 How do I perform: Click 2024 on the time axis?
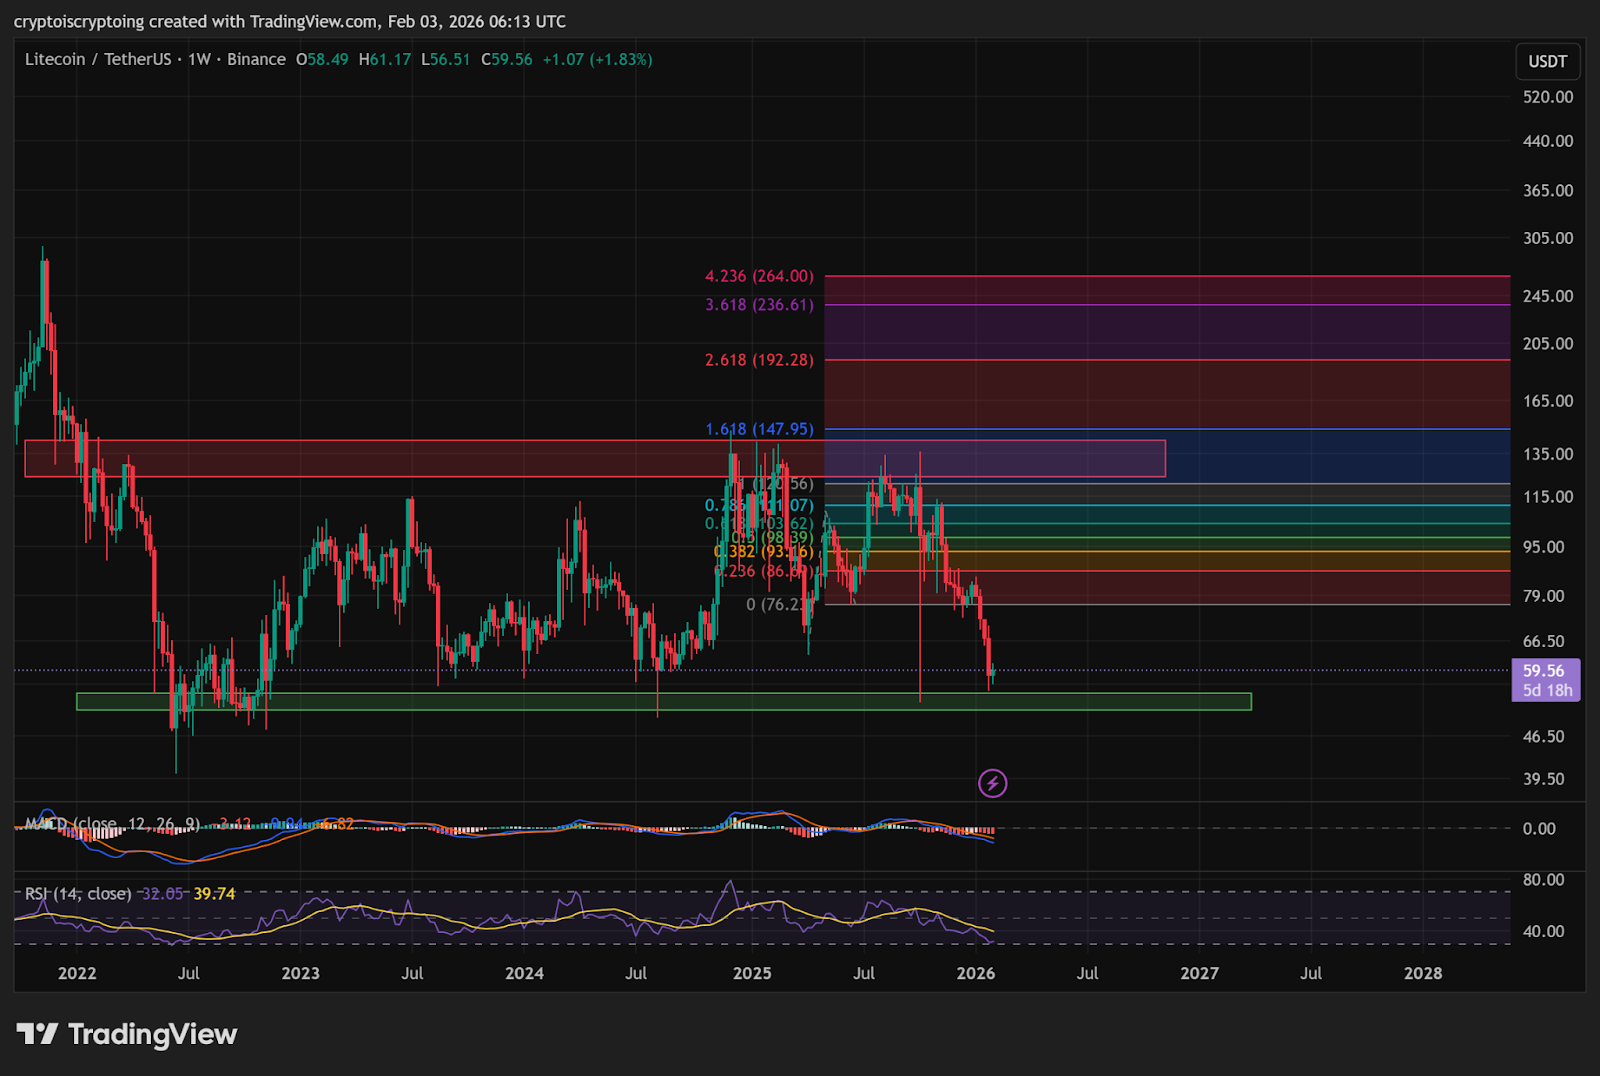(x=524, y=973)
